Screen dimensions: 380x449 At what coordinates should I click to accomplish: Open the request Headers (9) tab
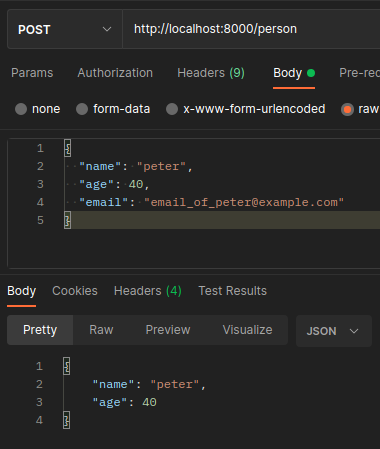pyautogui.click(x=211, y=73)
